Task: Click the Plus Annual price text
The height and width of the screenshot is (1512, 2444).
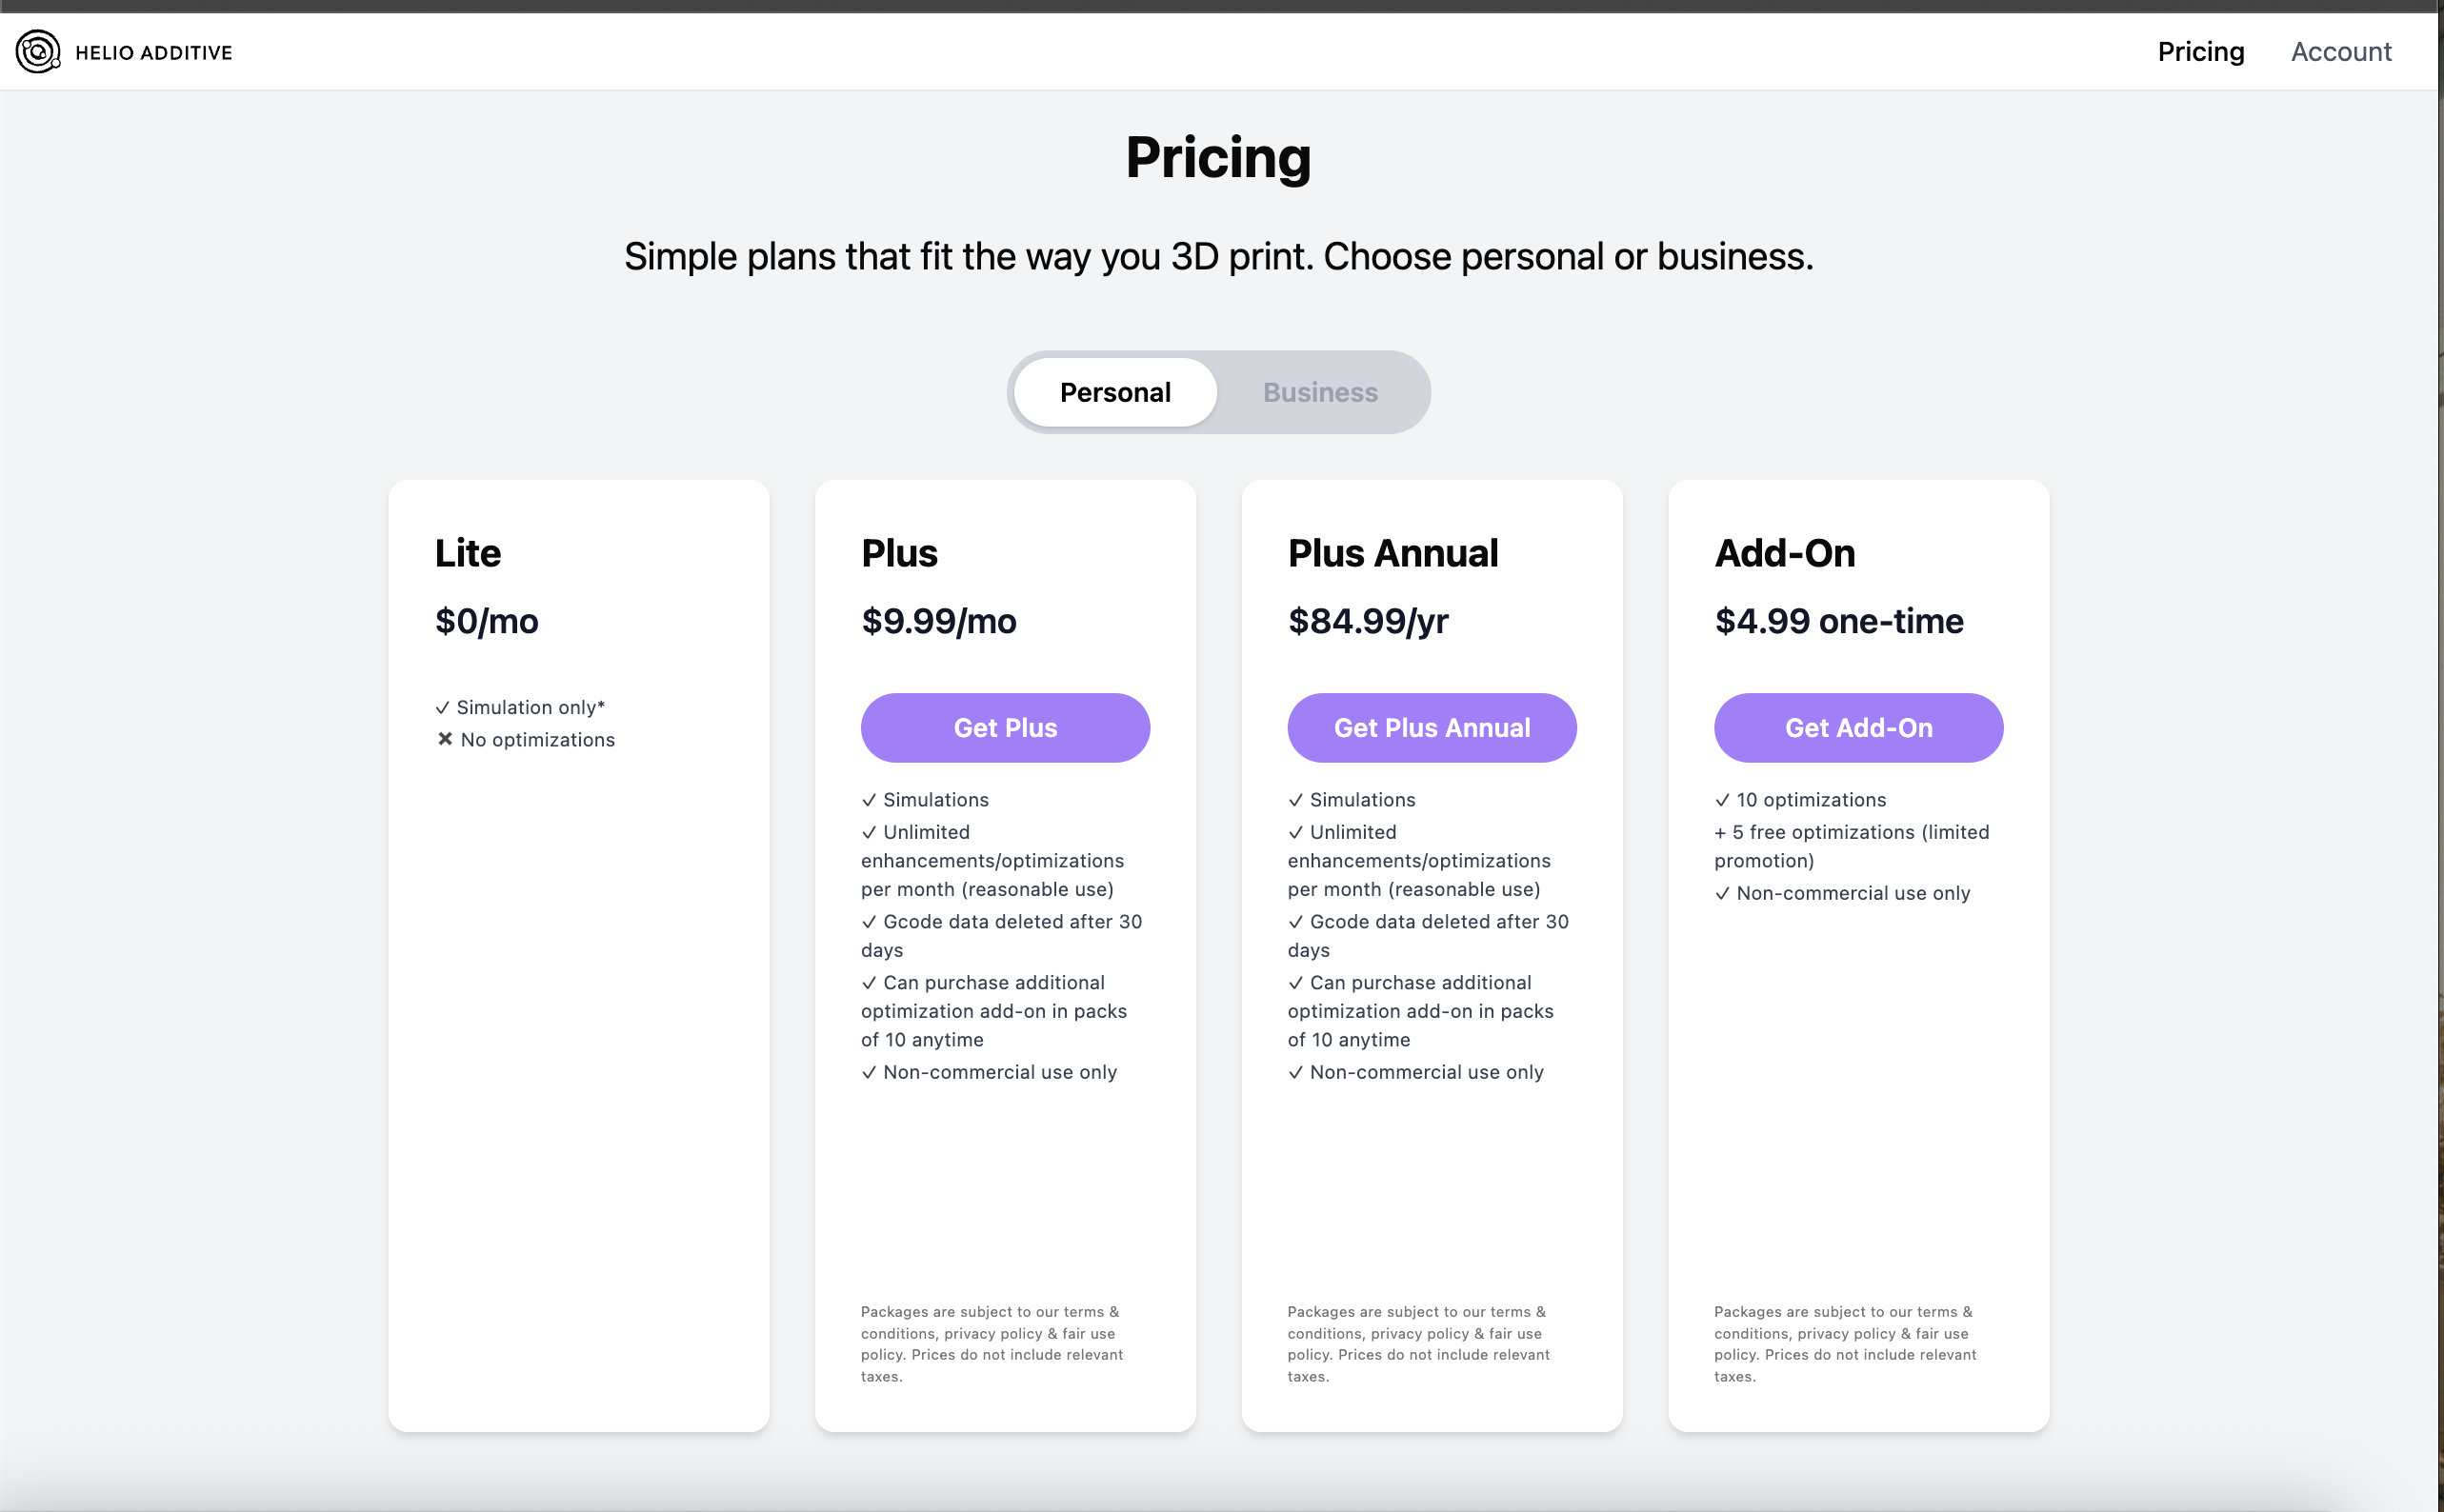Action: (1367, 620)
